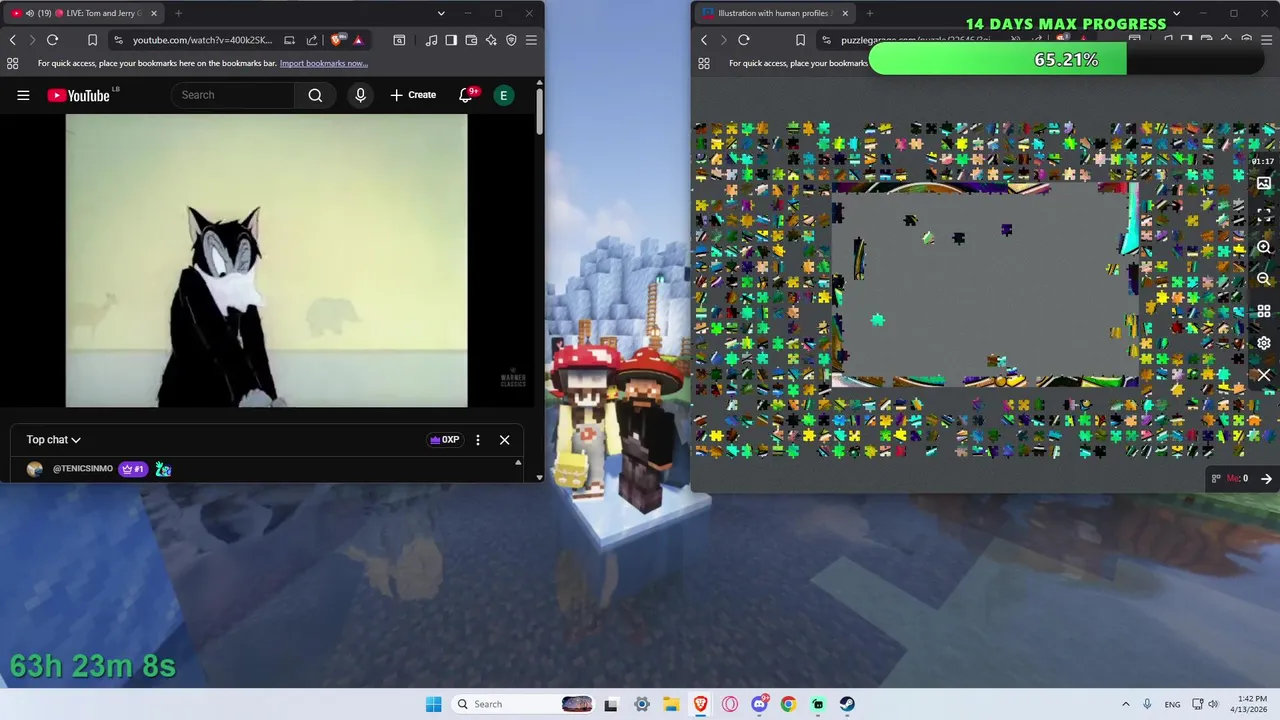The width and height of the screenshot is (1280, 720).
Task: Open File Explorer from the taskbar
Action: click(671, 704)
